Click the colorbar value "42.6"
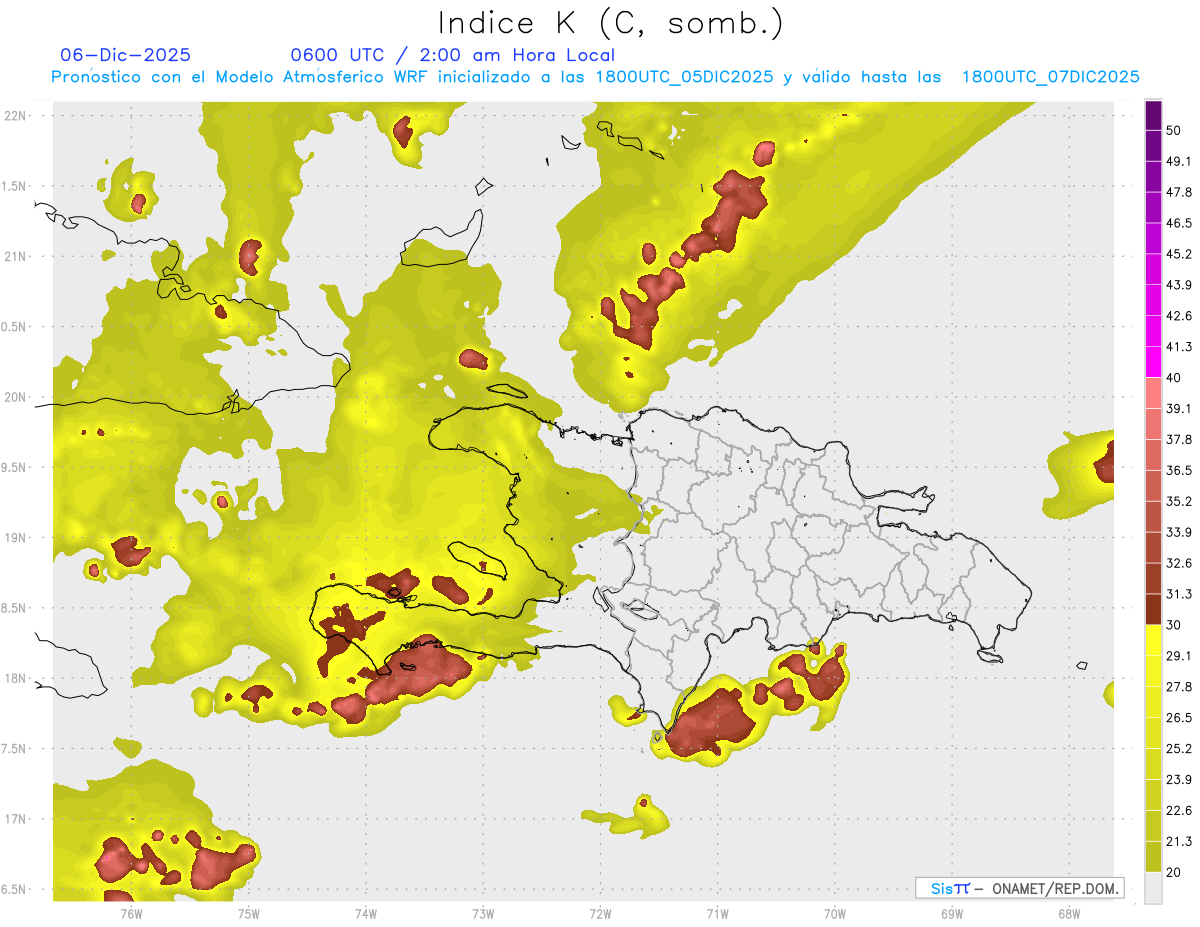Image resolution: width=1200 pixels, height=927 pixels. pos(1178,316)
